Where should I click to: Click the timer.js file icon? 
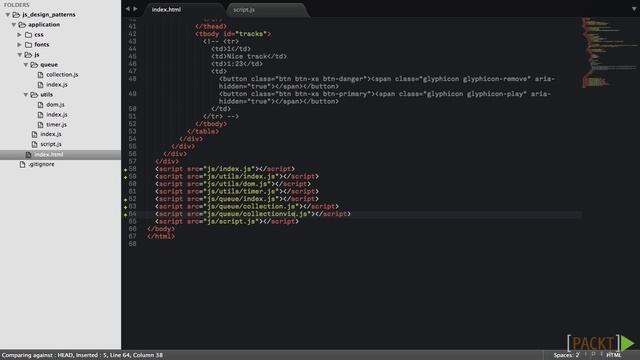point(40,125)
